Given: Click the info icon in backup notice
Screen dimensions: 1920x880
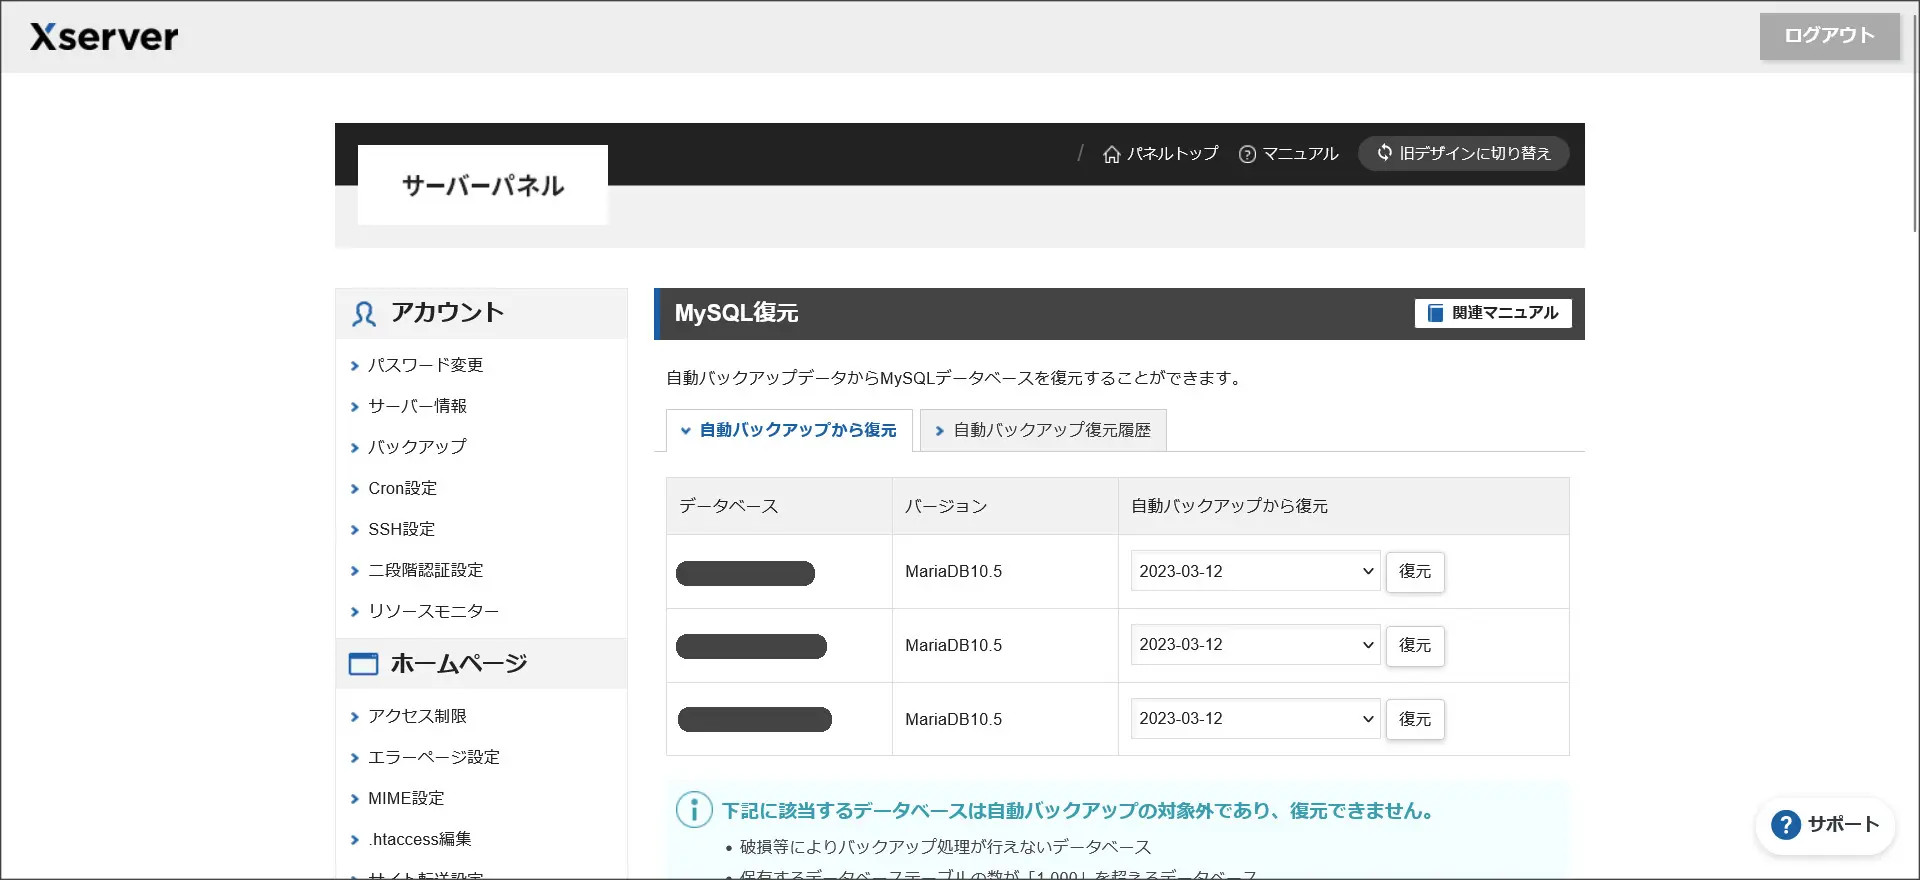Looking at the screenshot, I should pos(694,810).
